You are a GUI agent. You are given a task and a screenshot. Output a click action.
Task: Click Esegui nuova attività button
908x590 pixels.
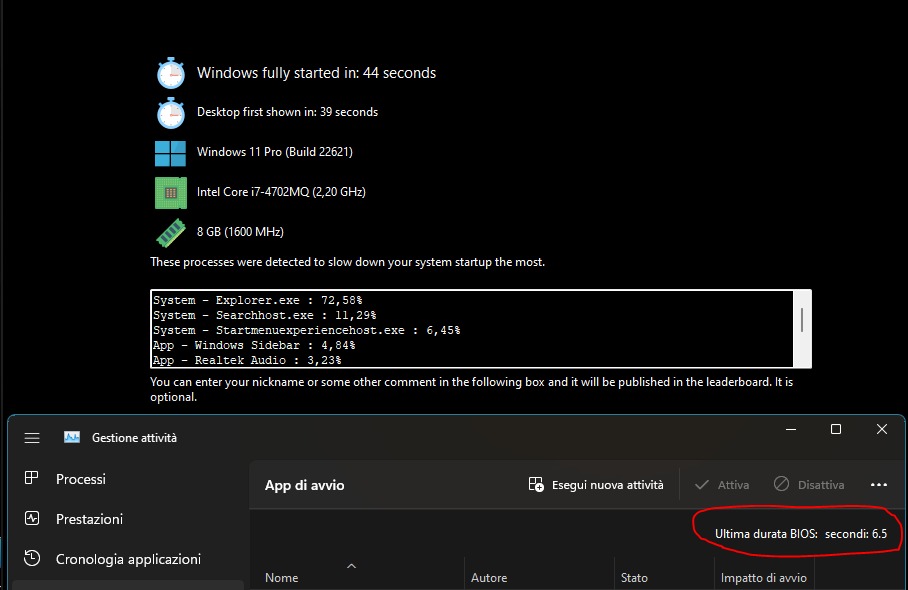coord(596,485)
